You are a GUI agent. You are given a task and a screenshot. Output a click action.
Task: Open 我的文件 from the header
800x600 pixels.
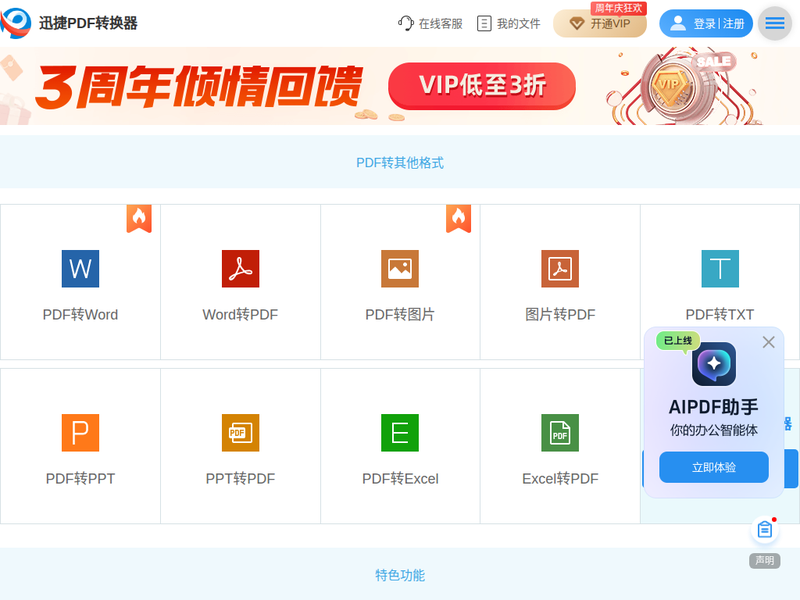click(508, 23)
